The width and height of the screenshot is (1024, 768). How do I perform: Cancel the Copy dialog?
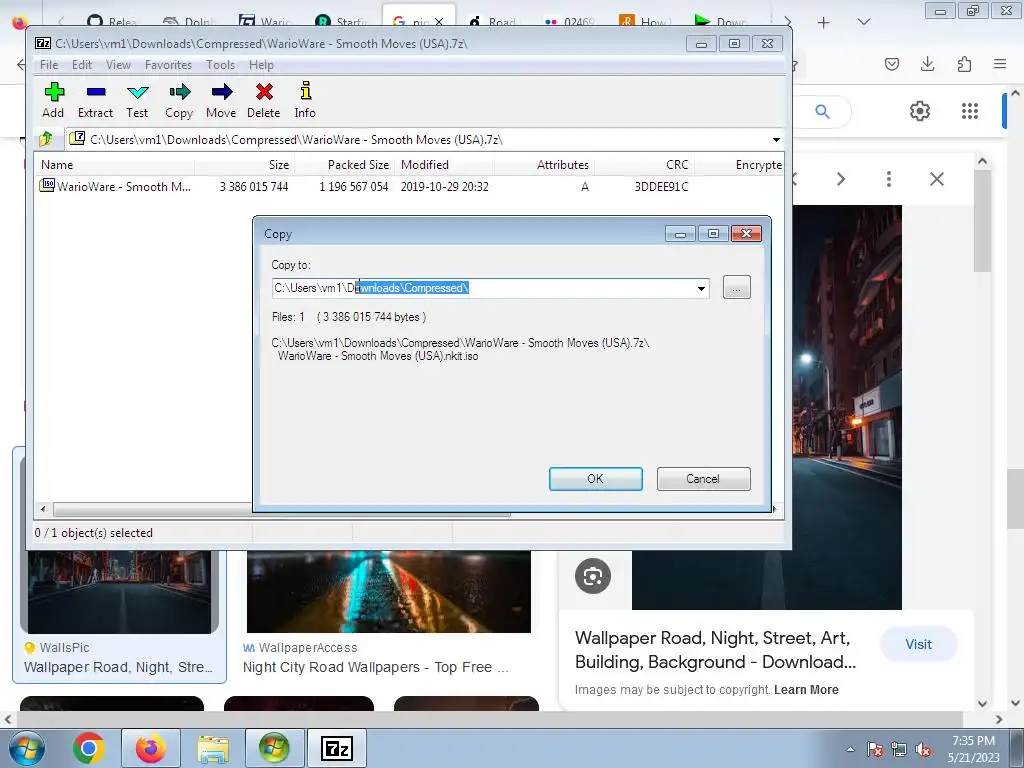pyautogui.click(x=703, y=479)
